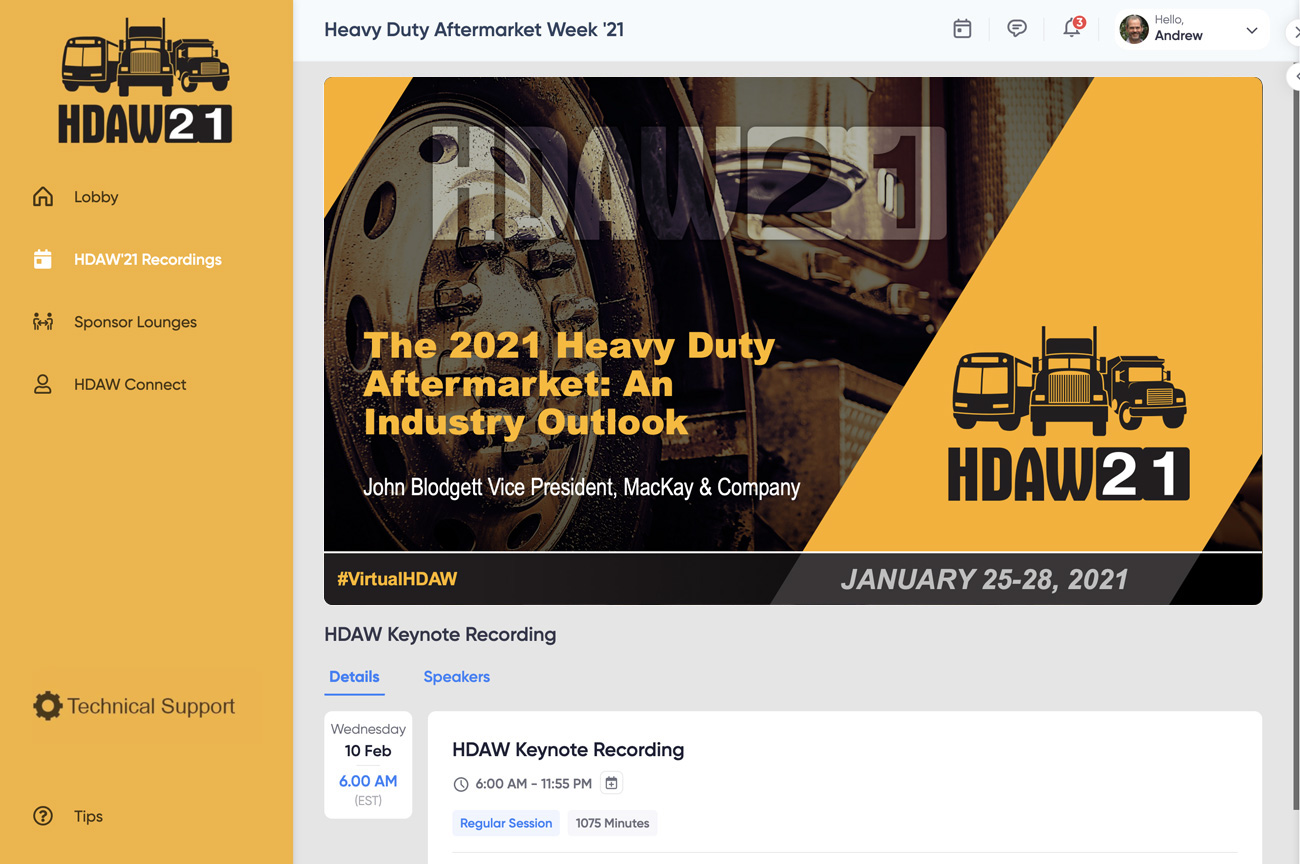
Task: Click the Tips question mark icon
Action: (x=43, y=816)
